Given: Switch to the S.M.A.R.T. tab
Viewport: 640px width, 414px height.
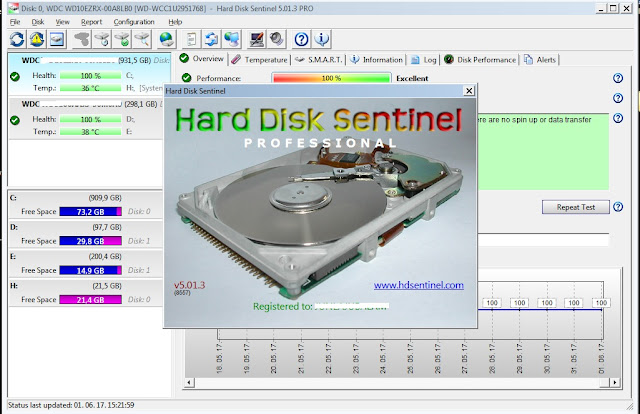Looking at the screenshot, I should click(x=318, y=60).
